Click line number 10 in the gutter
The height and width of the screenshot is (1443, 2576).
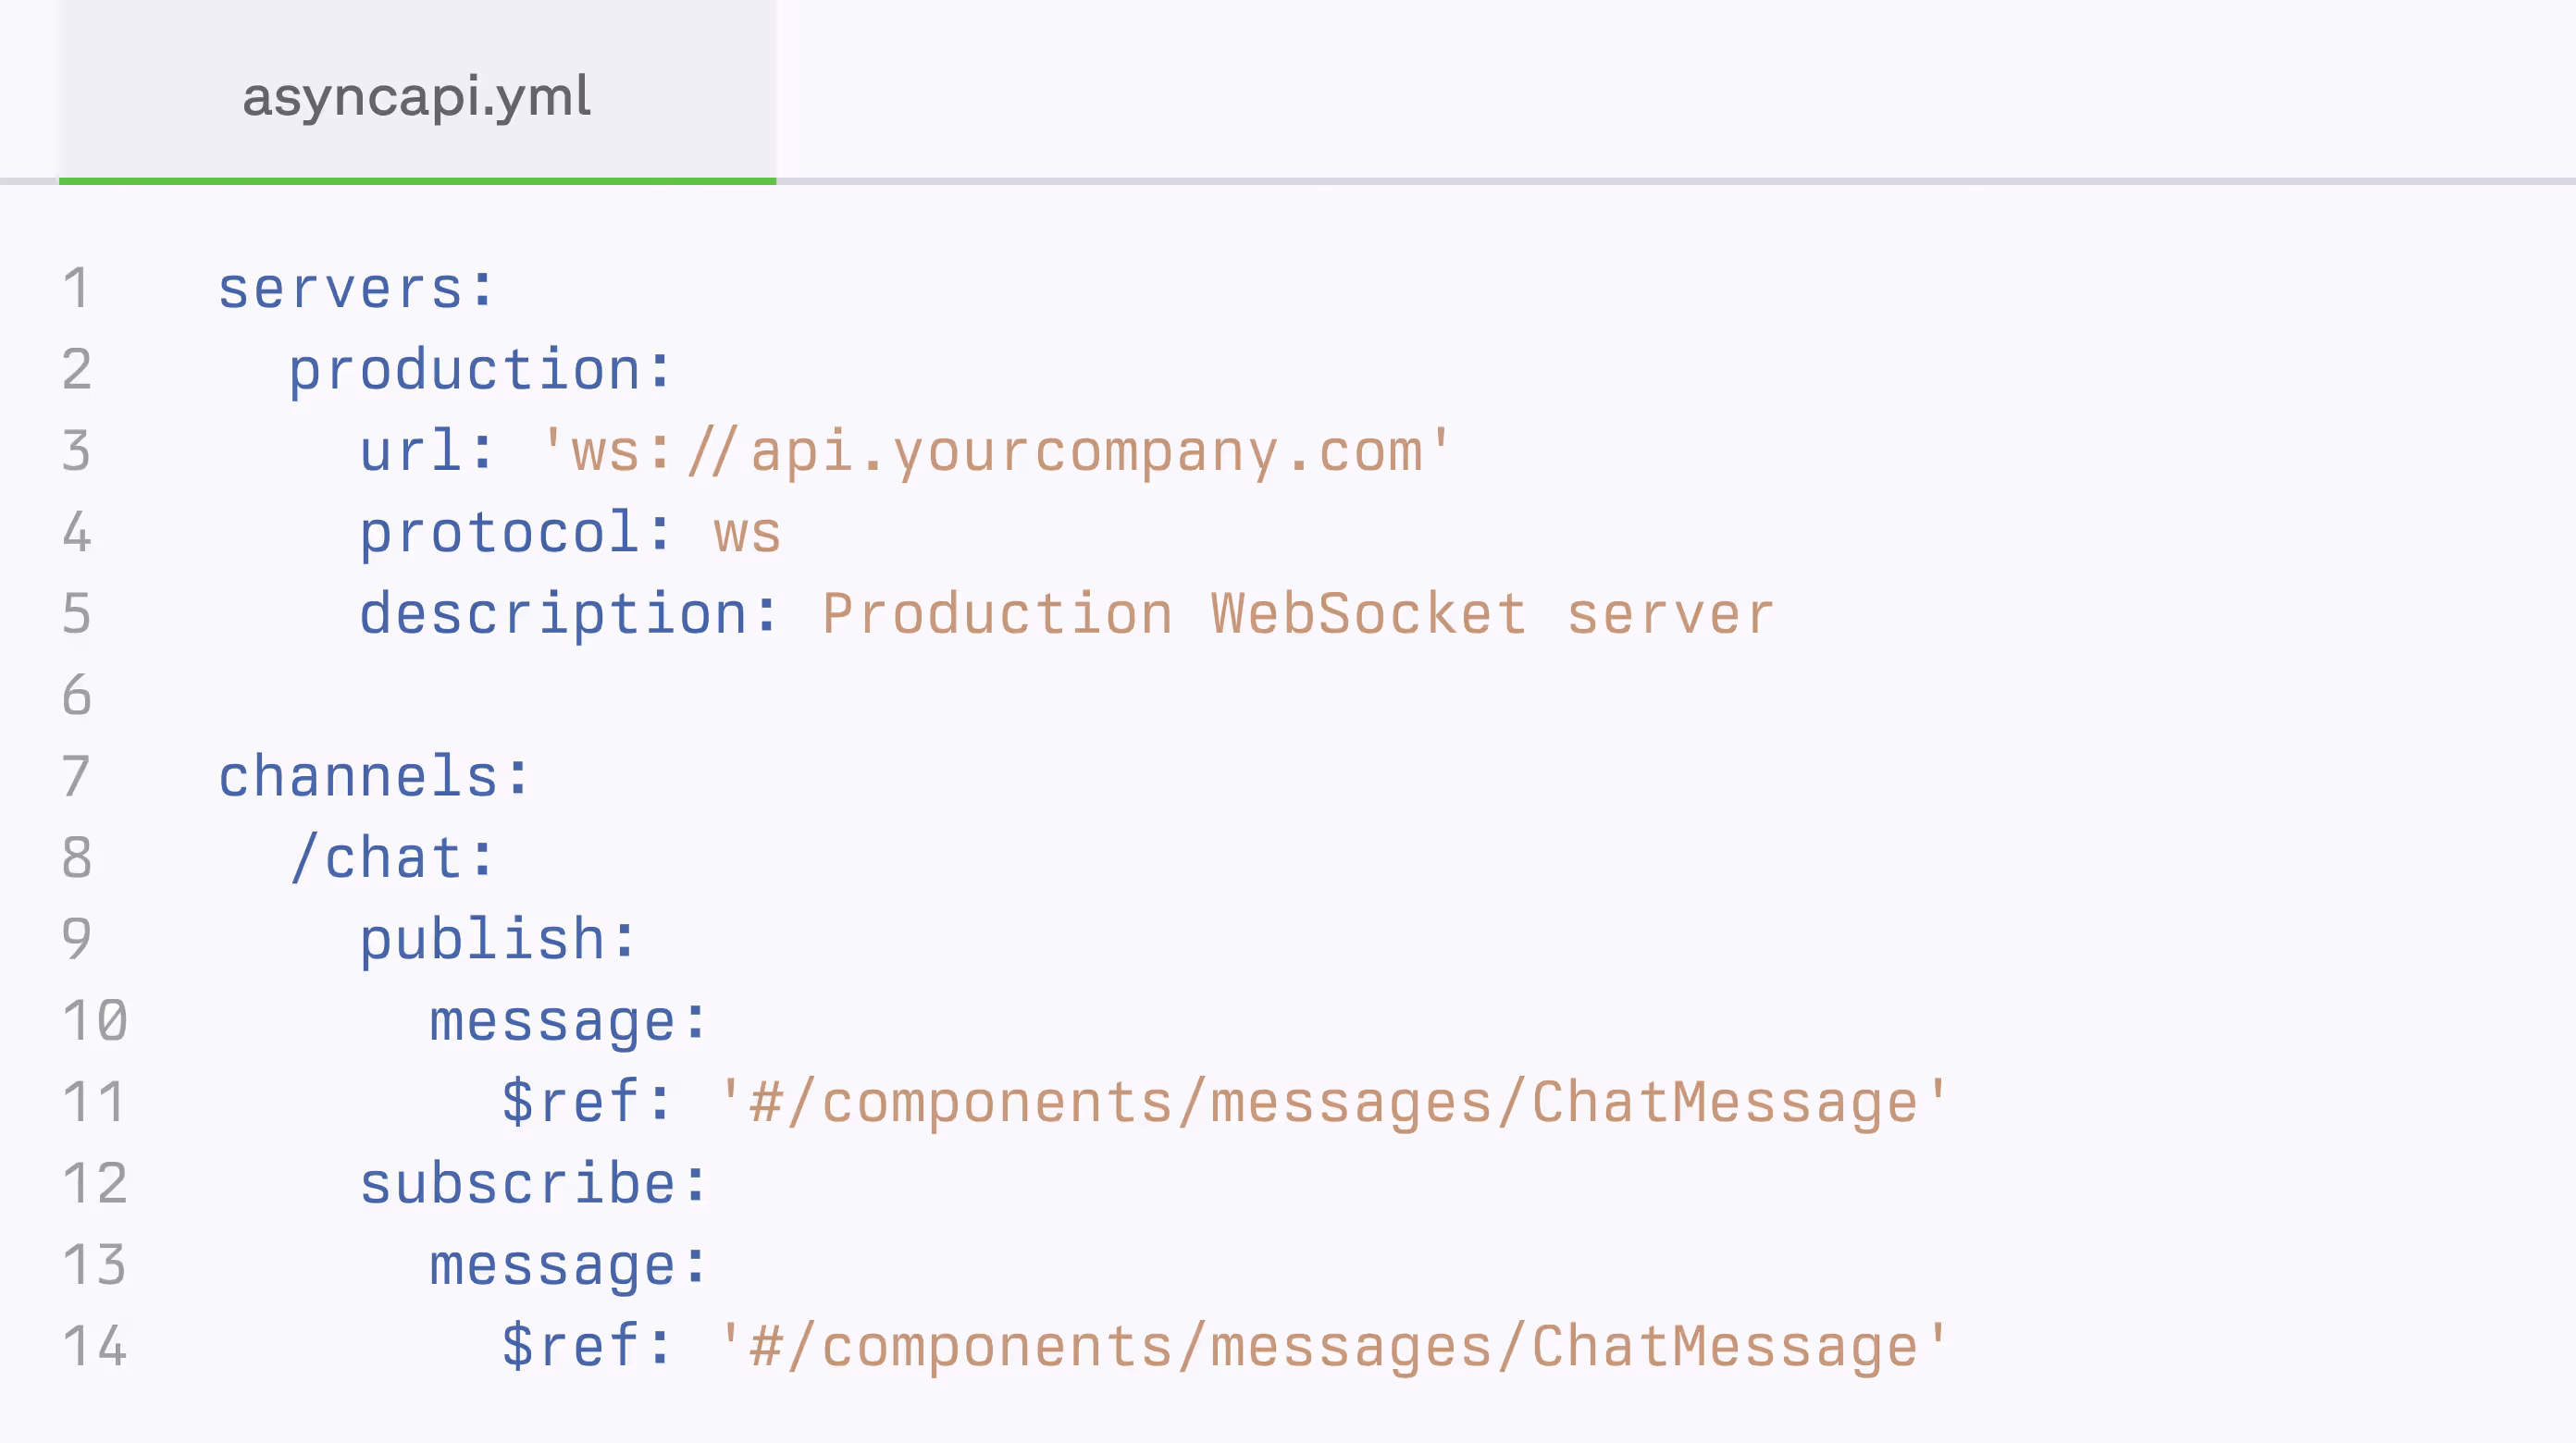coord(95,1021)
